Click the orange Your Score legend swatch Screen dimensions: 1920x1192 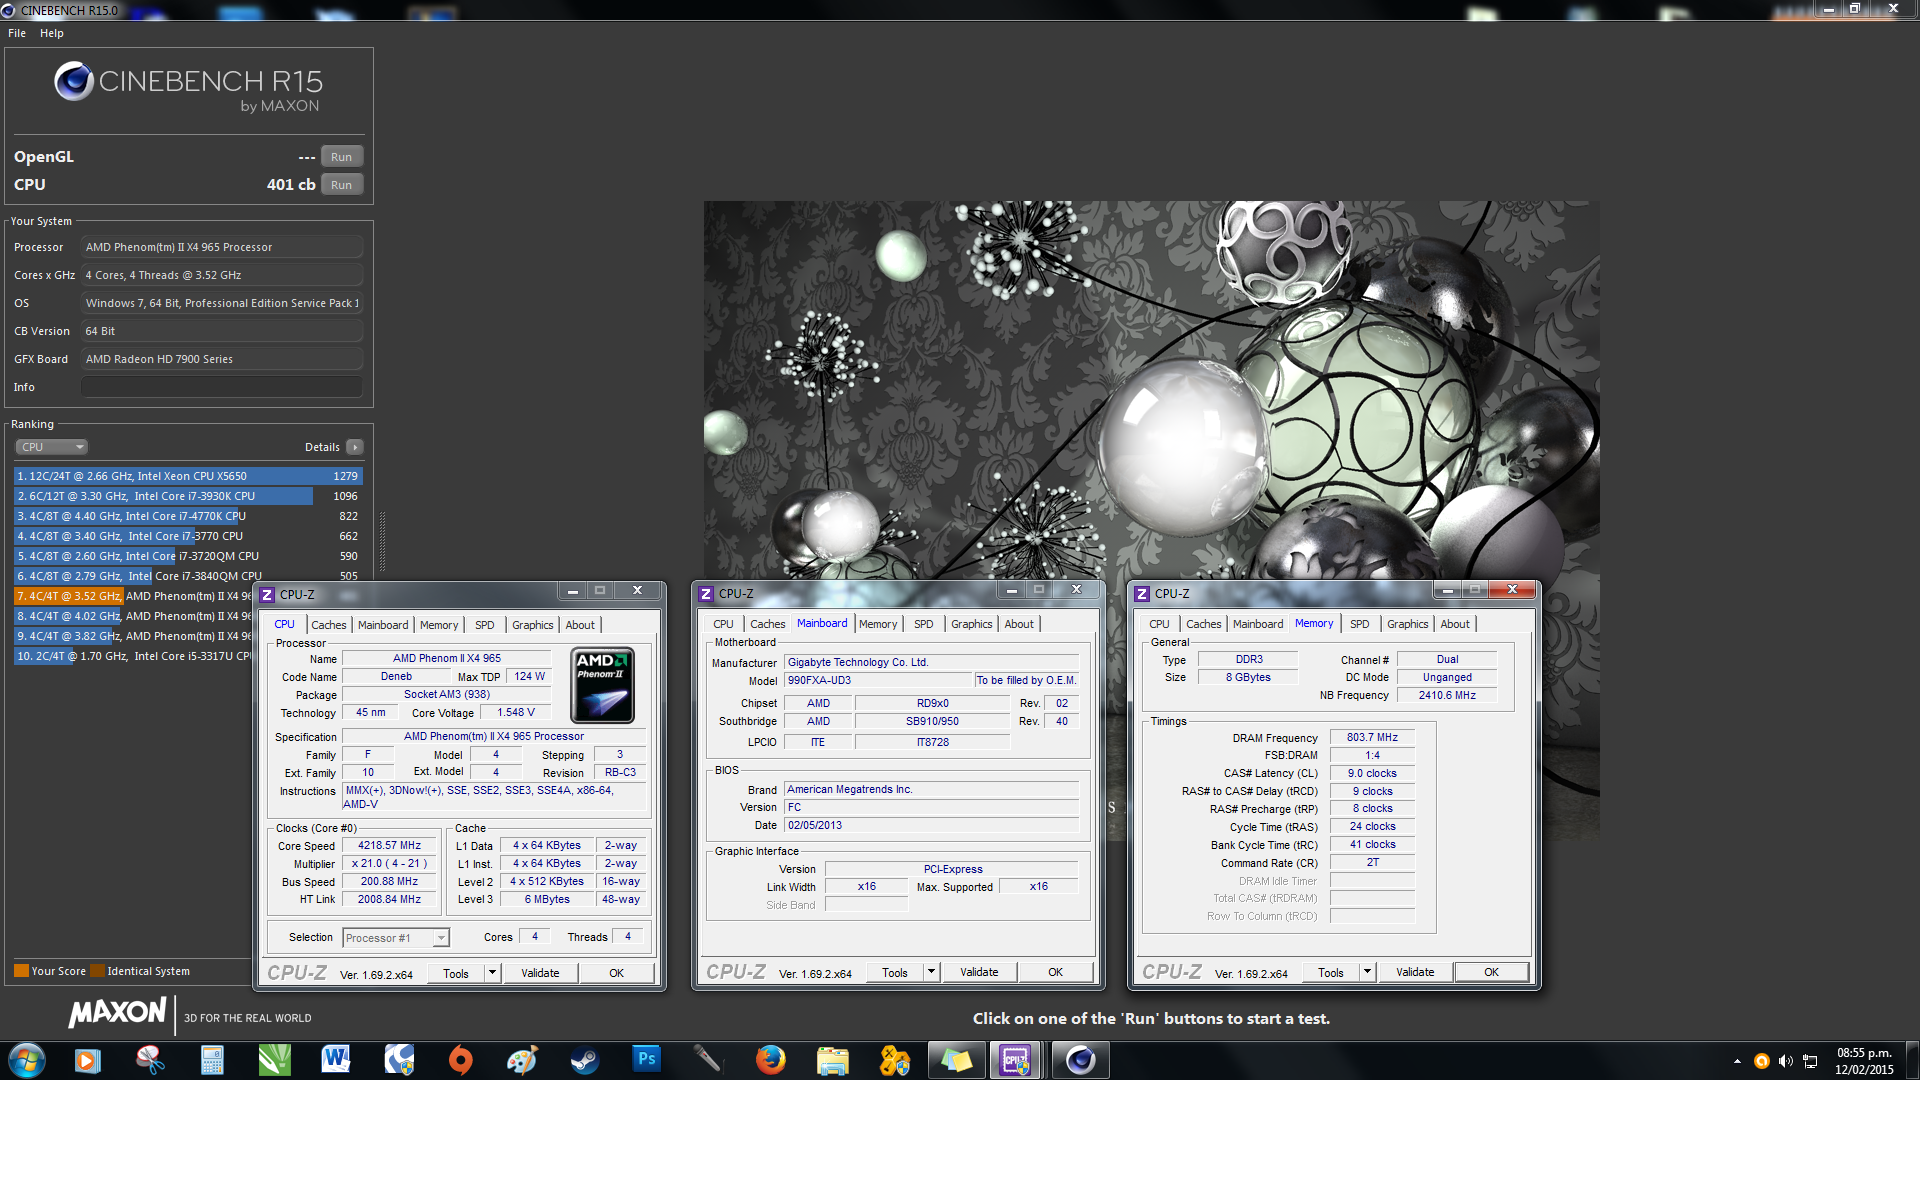(21, 971)
